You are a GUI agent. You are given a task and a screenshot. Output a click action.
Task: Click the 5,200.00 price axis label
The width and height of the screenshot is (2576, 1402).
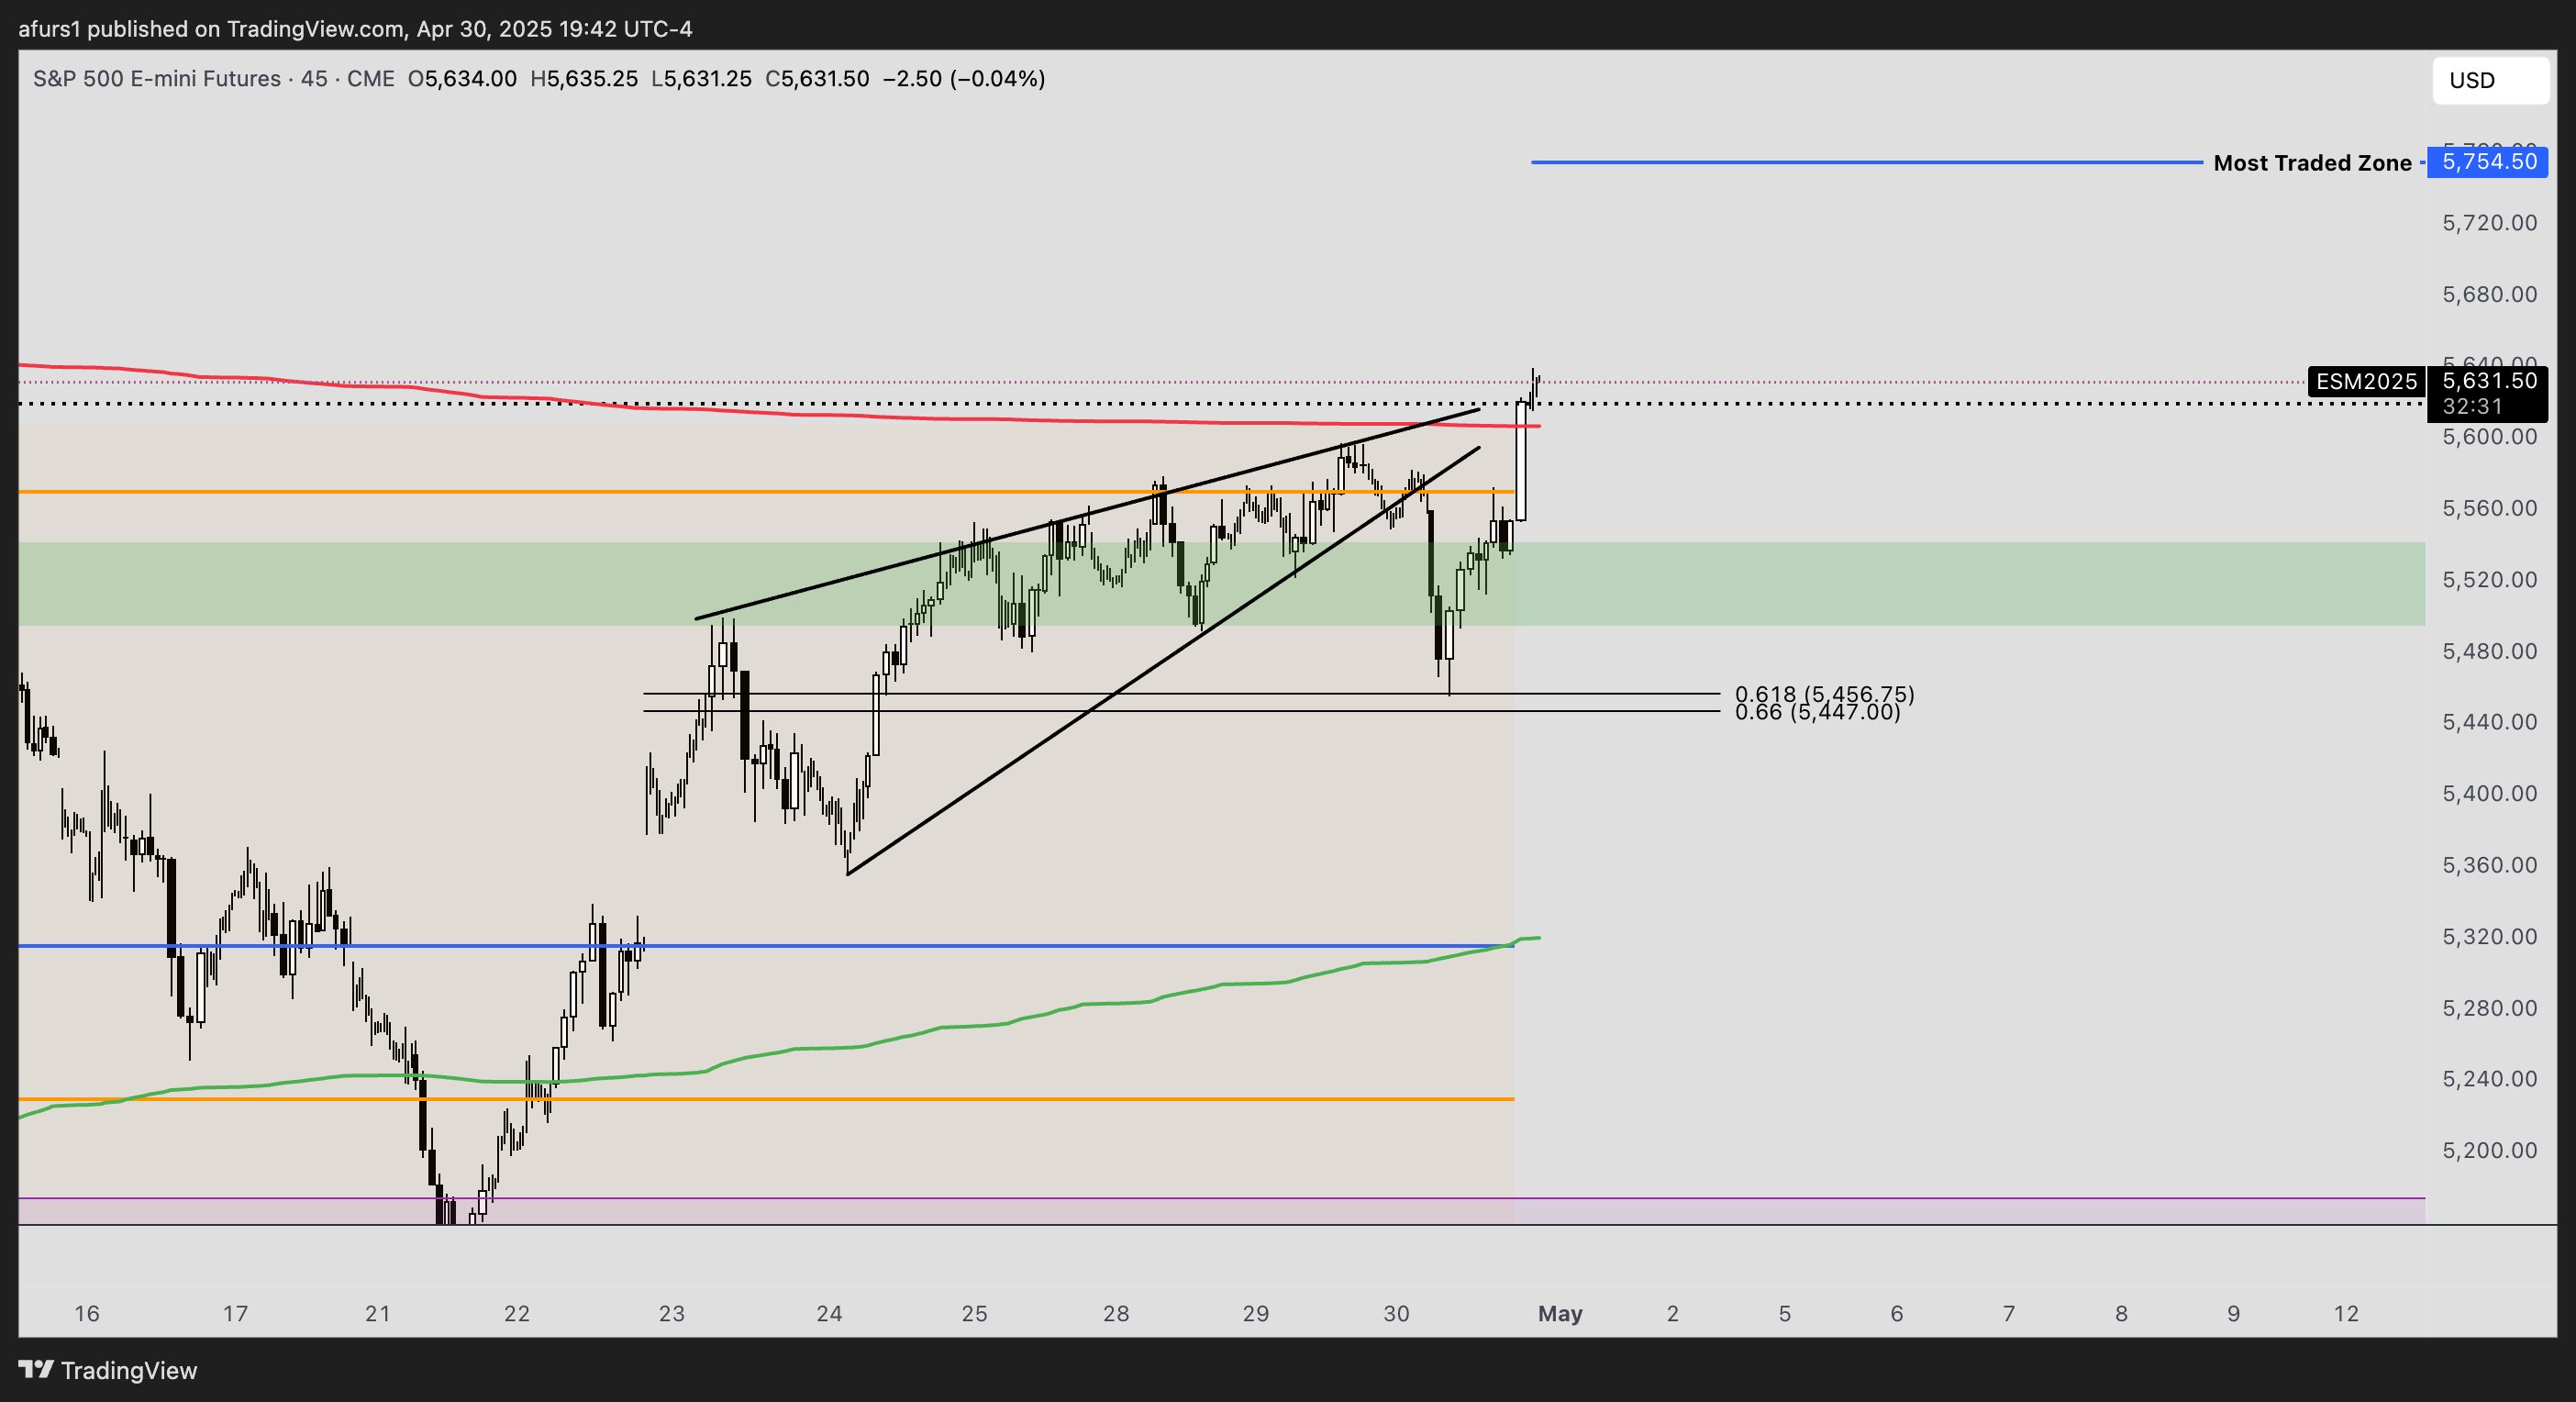click(x=2489, y=1151)
